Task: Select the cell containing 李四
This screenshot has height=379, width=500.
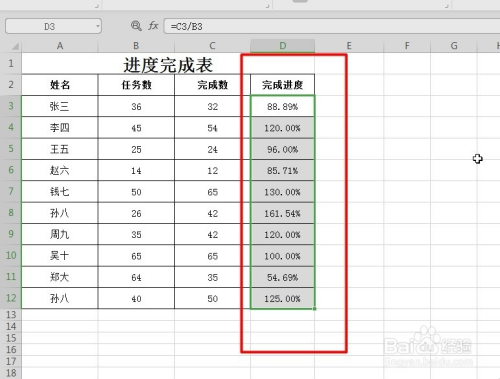Action: tap(60, 128)
